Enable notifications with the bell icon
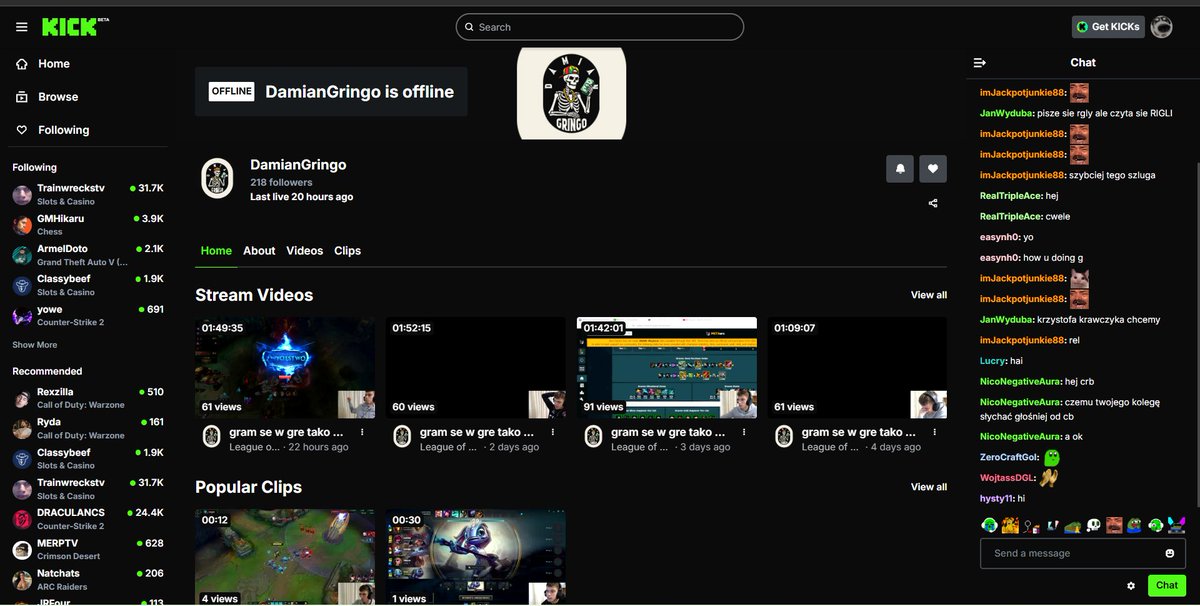Viewport: 1200px width, 606px height. tap(900, 169)
